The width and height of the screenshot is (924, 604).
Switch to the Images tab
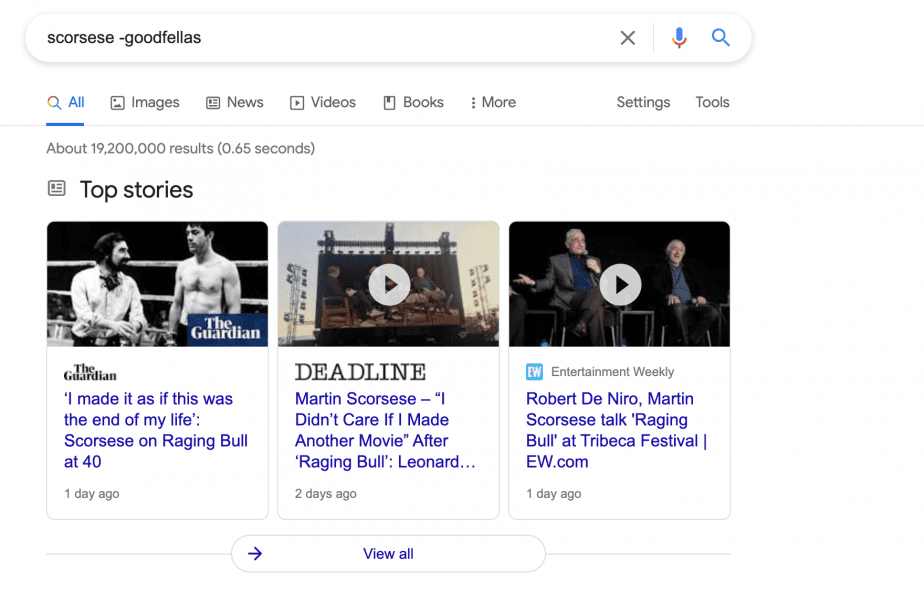[145, 103]
